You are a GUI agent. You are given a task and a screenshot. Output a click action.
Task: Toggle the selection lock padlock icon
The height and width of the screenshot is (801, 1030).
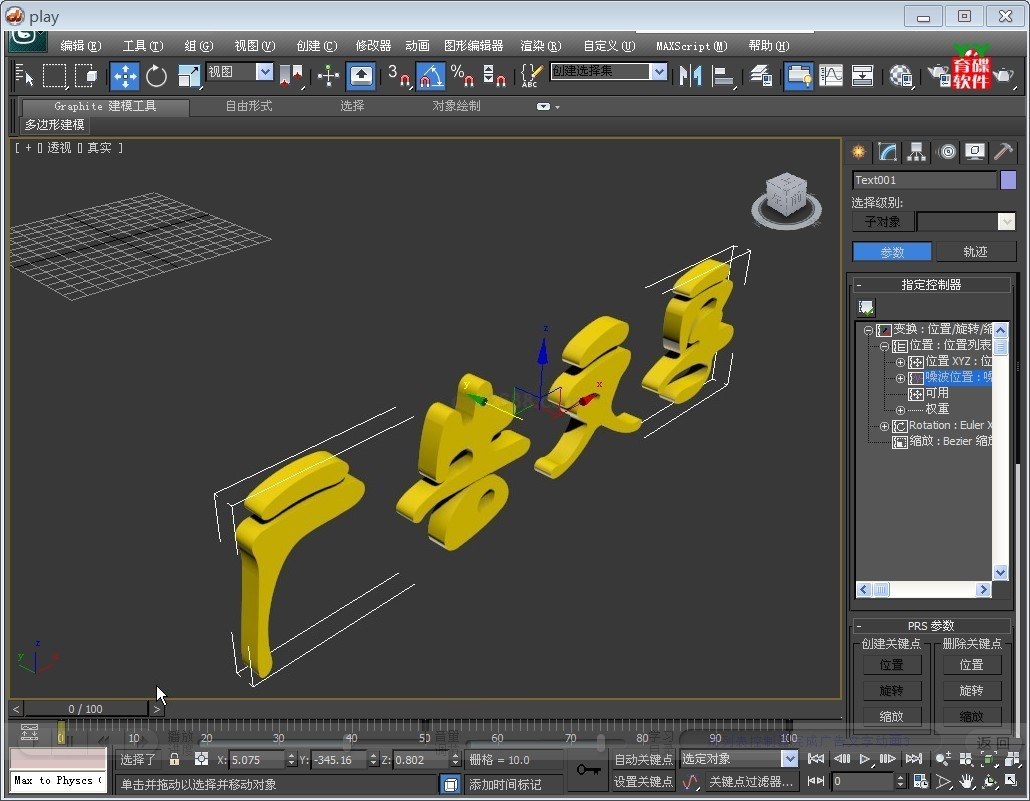click(175, 760)
